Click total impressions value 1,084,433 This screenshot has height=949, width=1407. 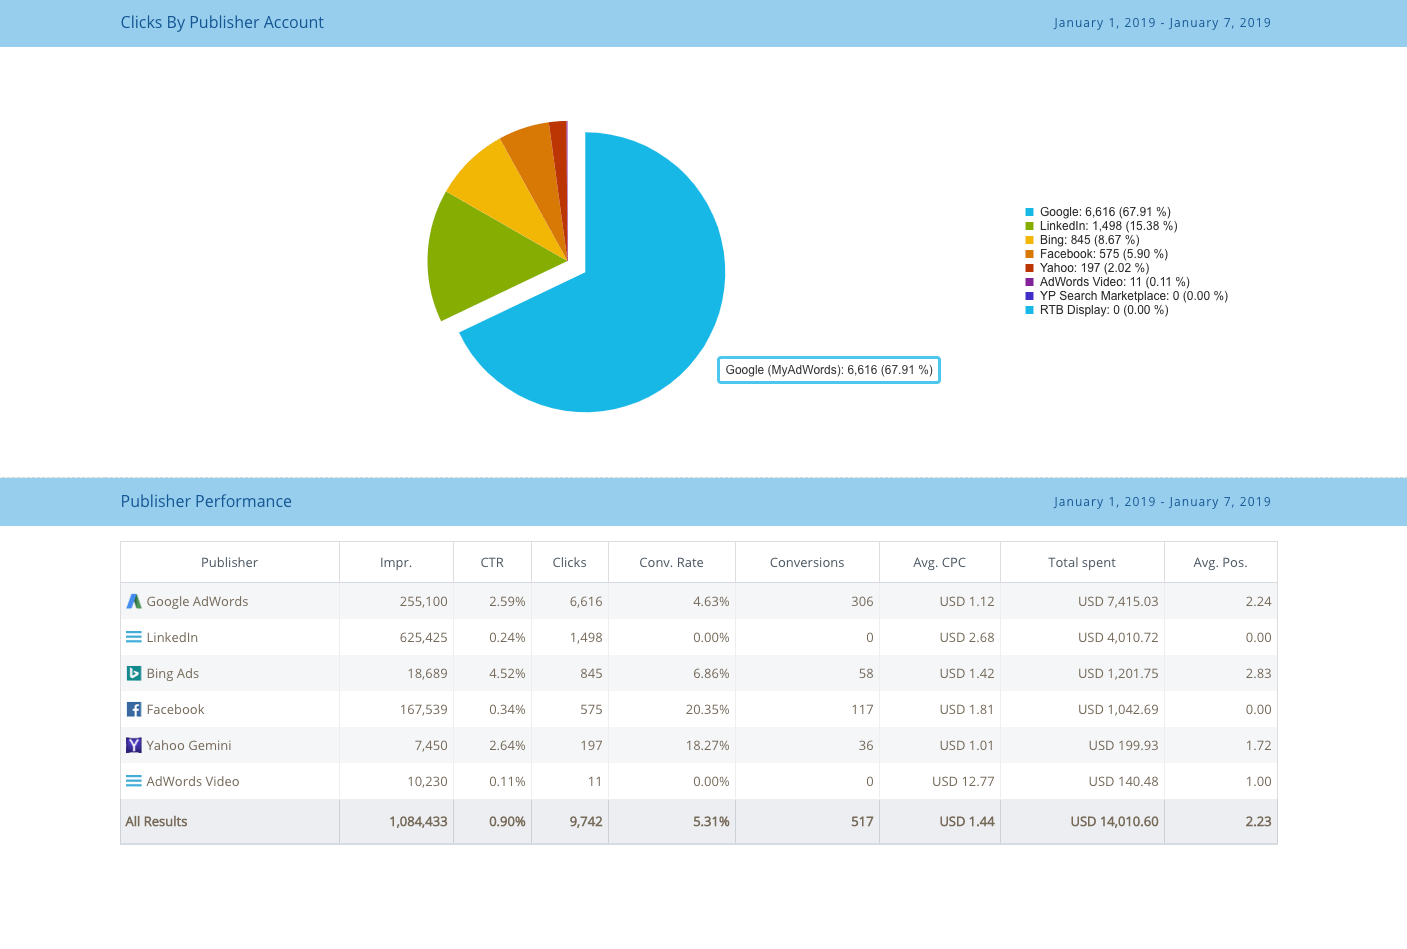click(x=418, y=821)
